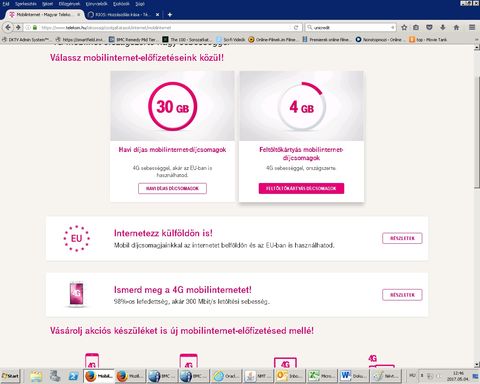This screenshot has width=480, height=384.
Task: Open a new tab with the plus button
Action: click(x=170, y=15)
